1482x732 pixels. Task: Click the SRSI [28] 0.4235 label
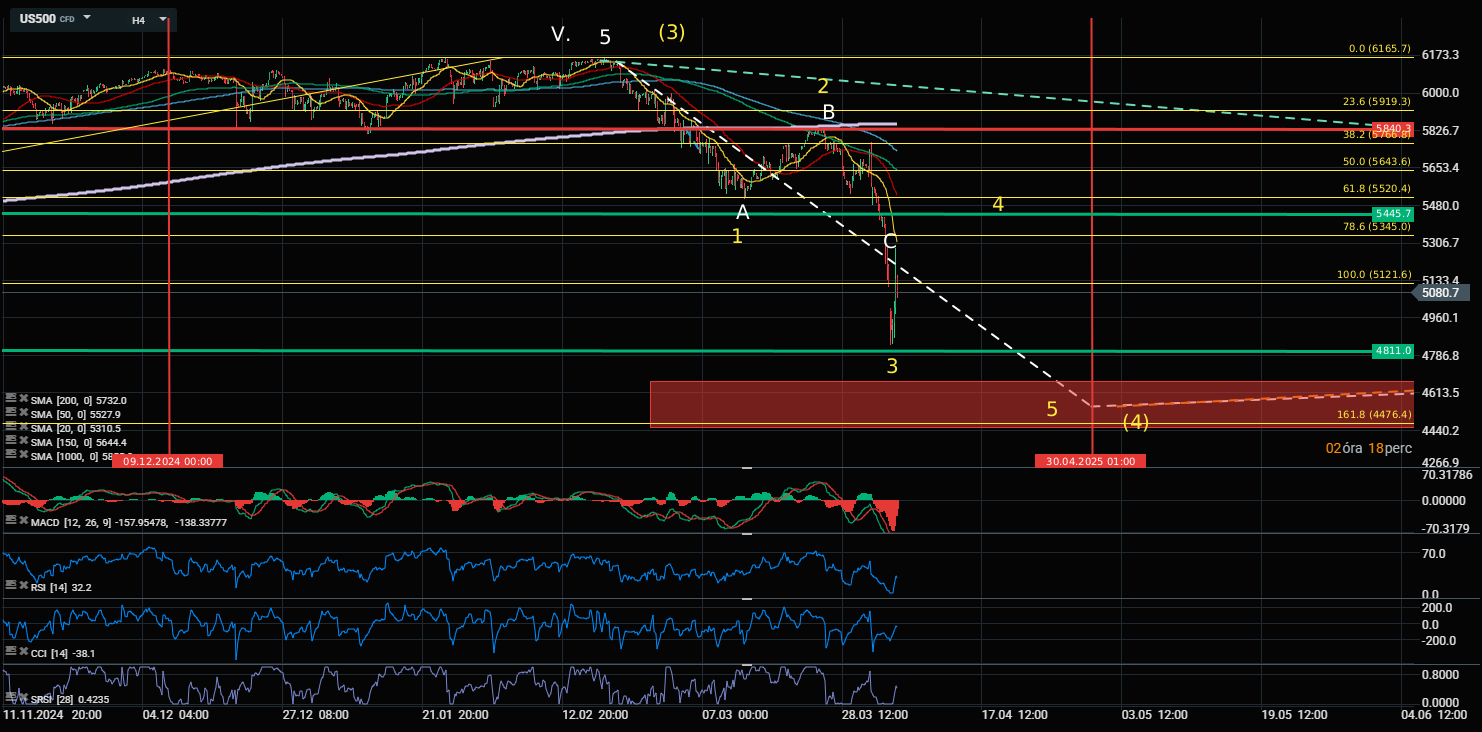click(70, 699)
